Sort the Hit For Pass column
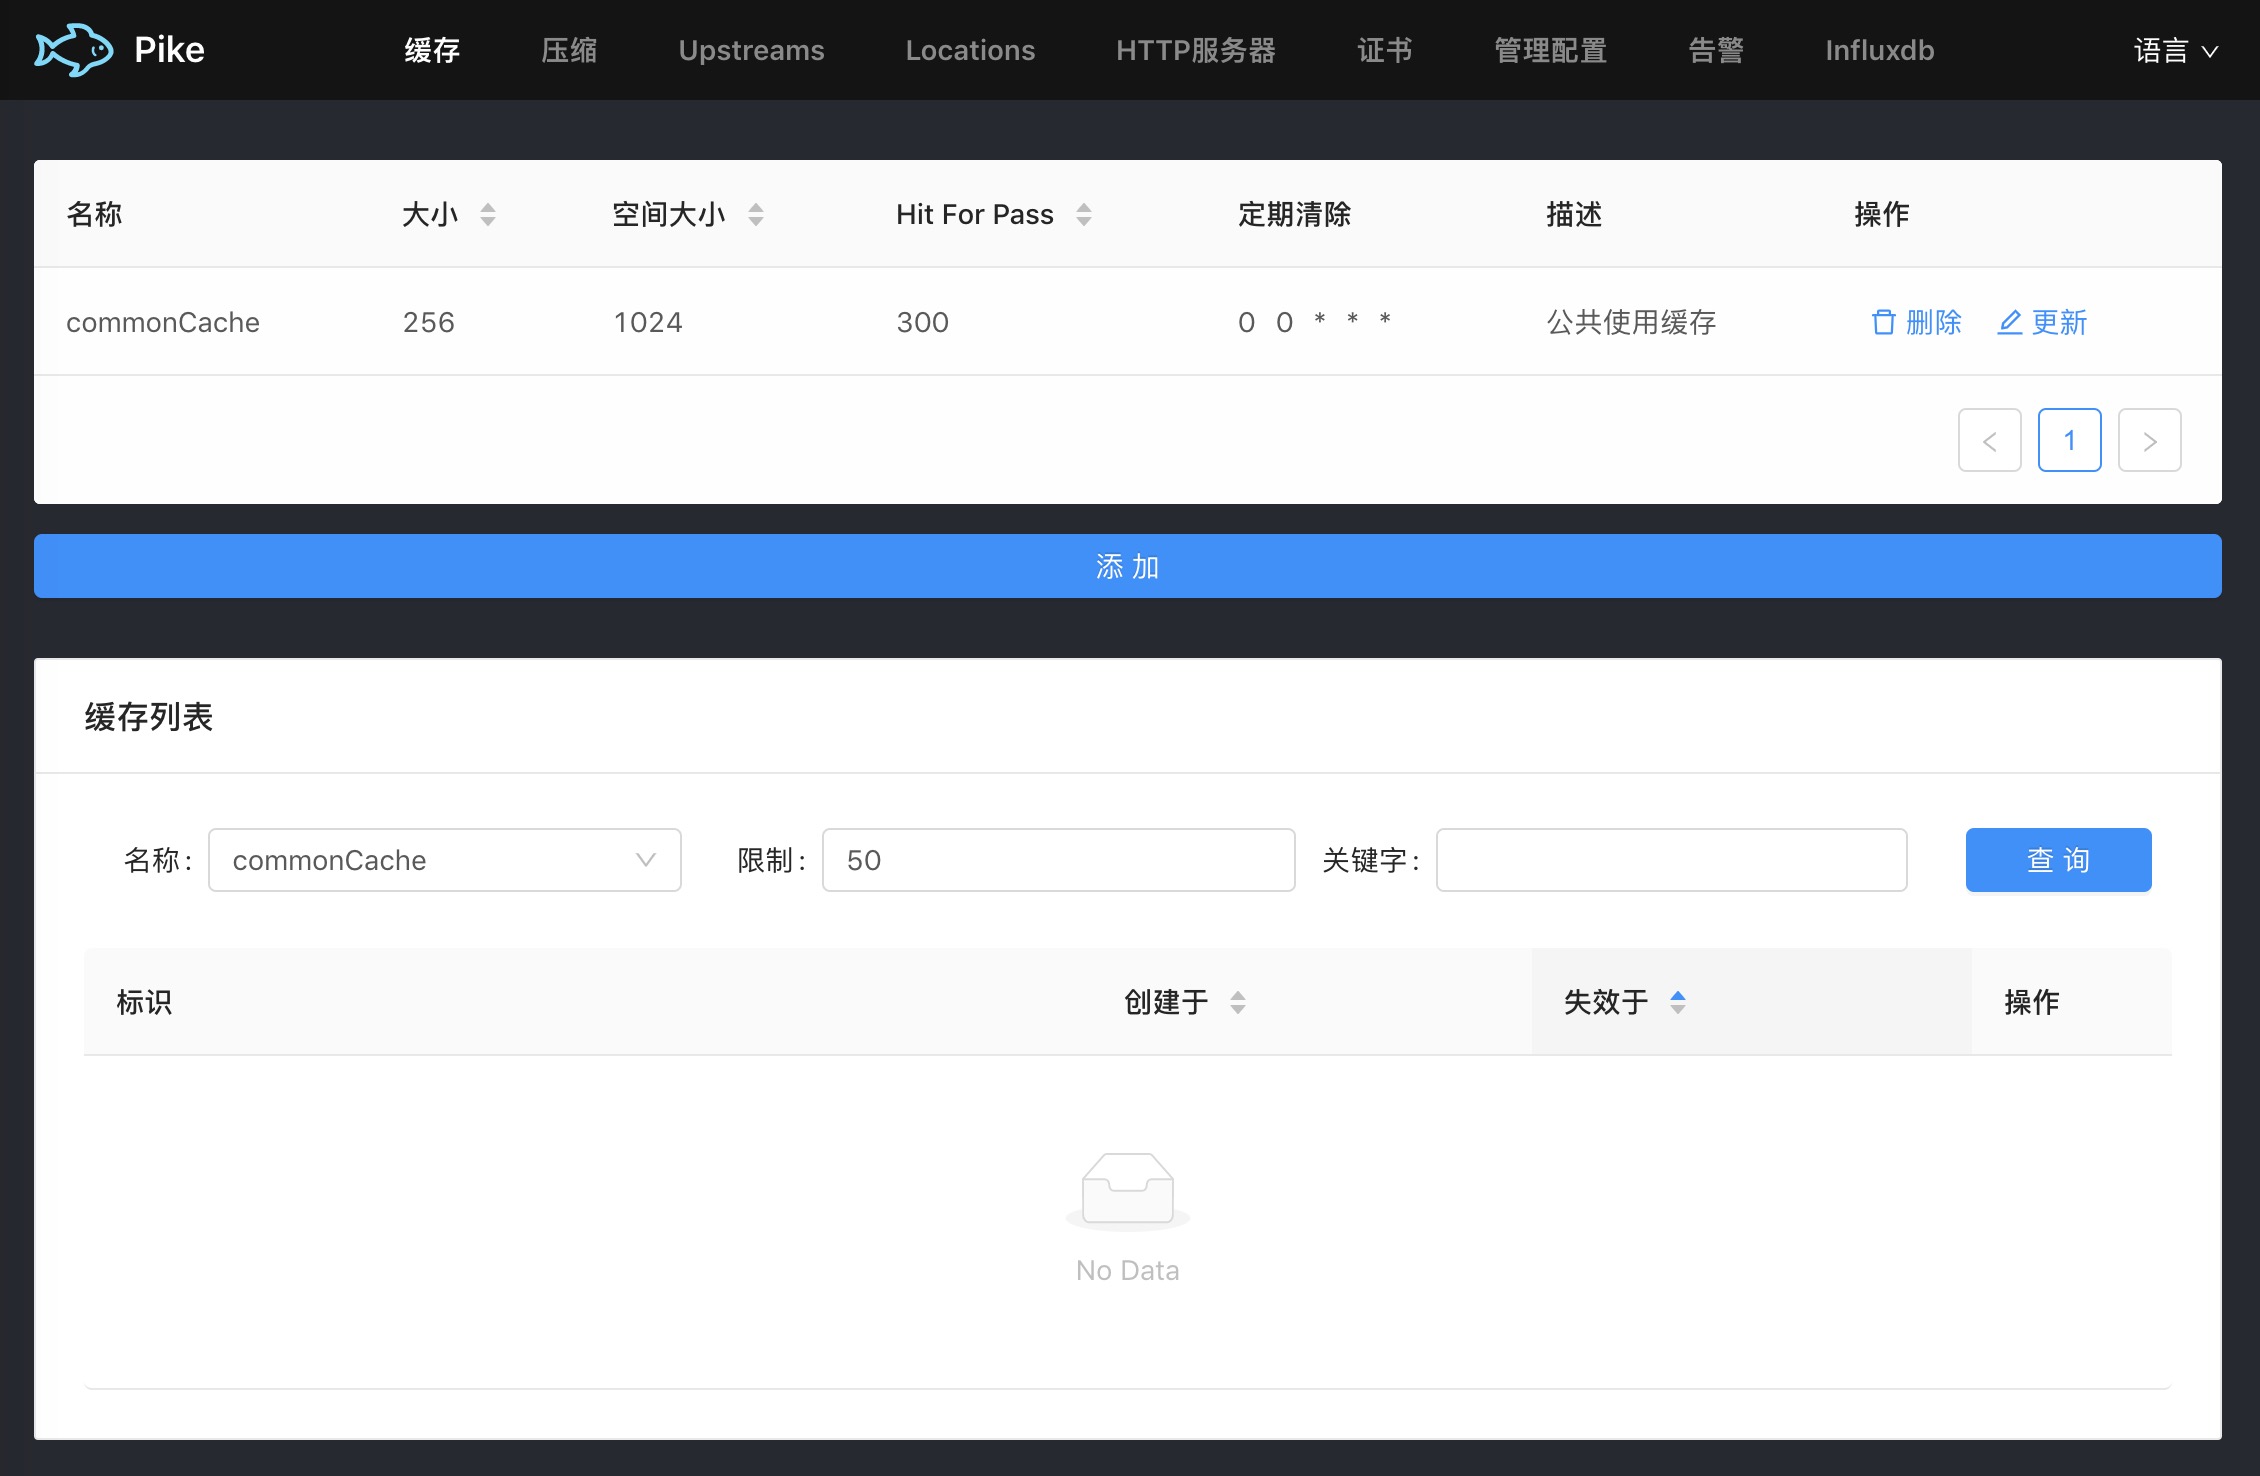This screenshot has height=1476, width=2260. [x=1084, y=214]
